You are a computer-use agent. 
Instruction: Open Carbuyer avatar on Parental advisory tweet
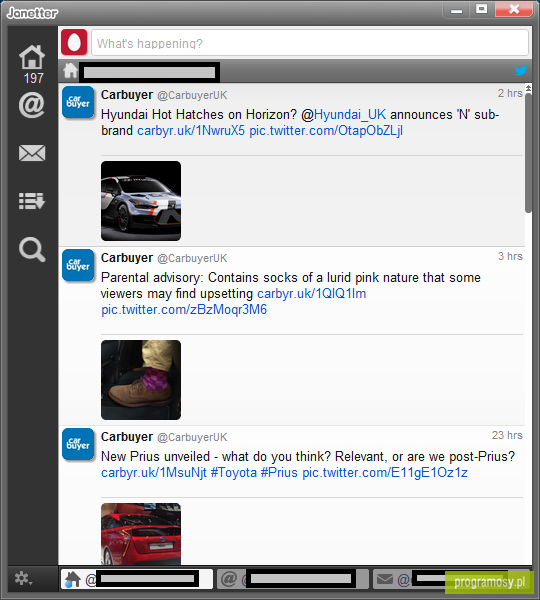(x=78, y=266)
